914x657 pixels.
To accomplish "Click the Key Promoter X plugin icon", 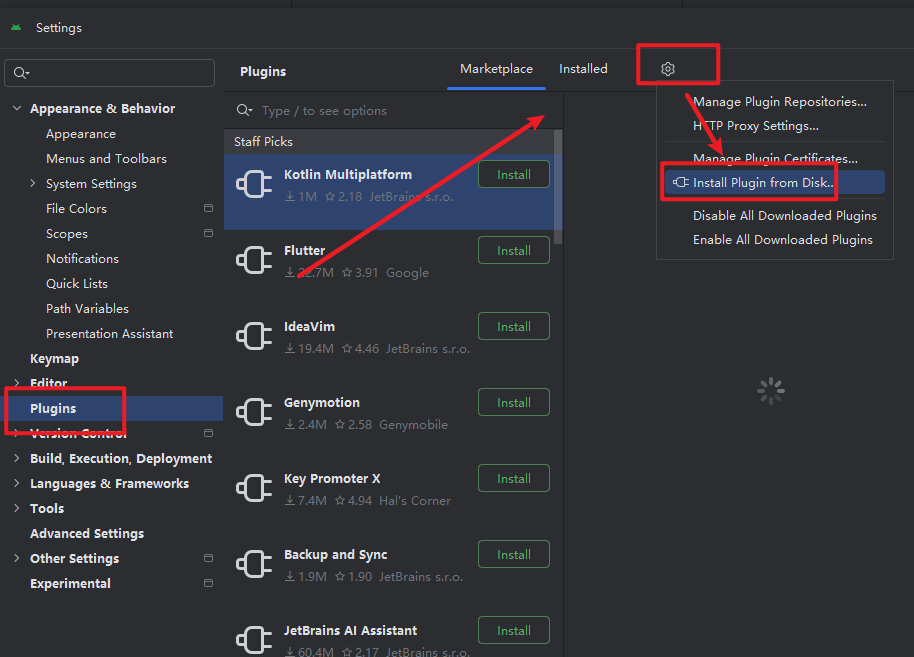I will click(x=253, y=489).
